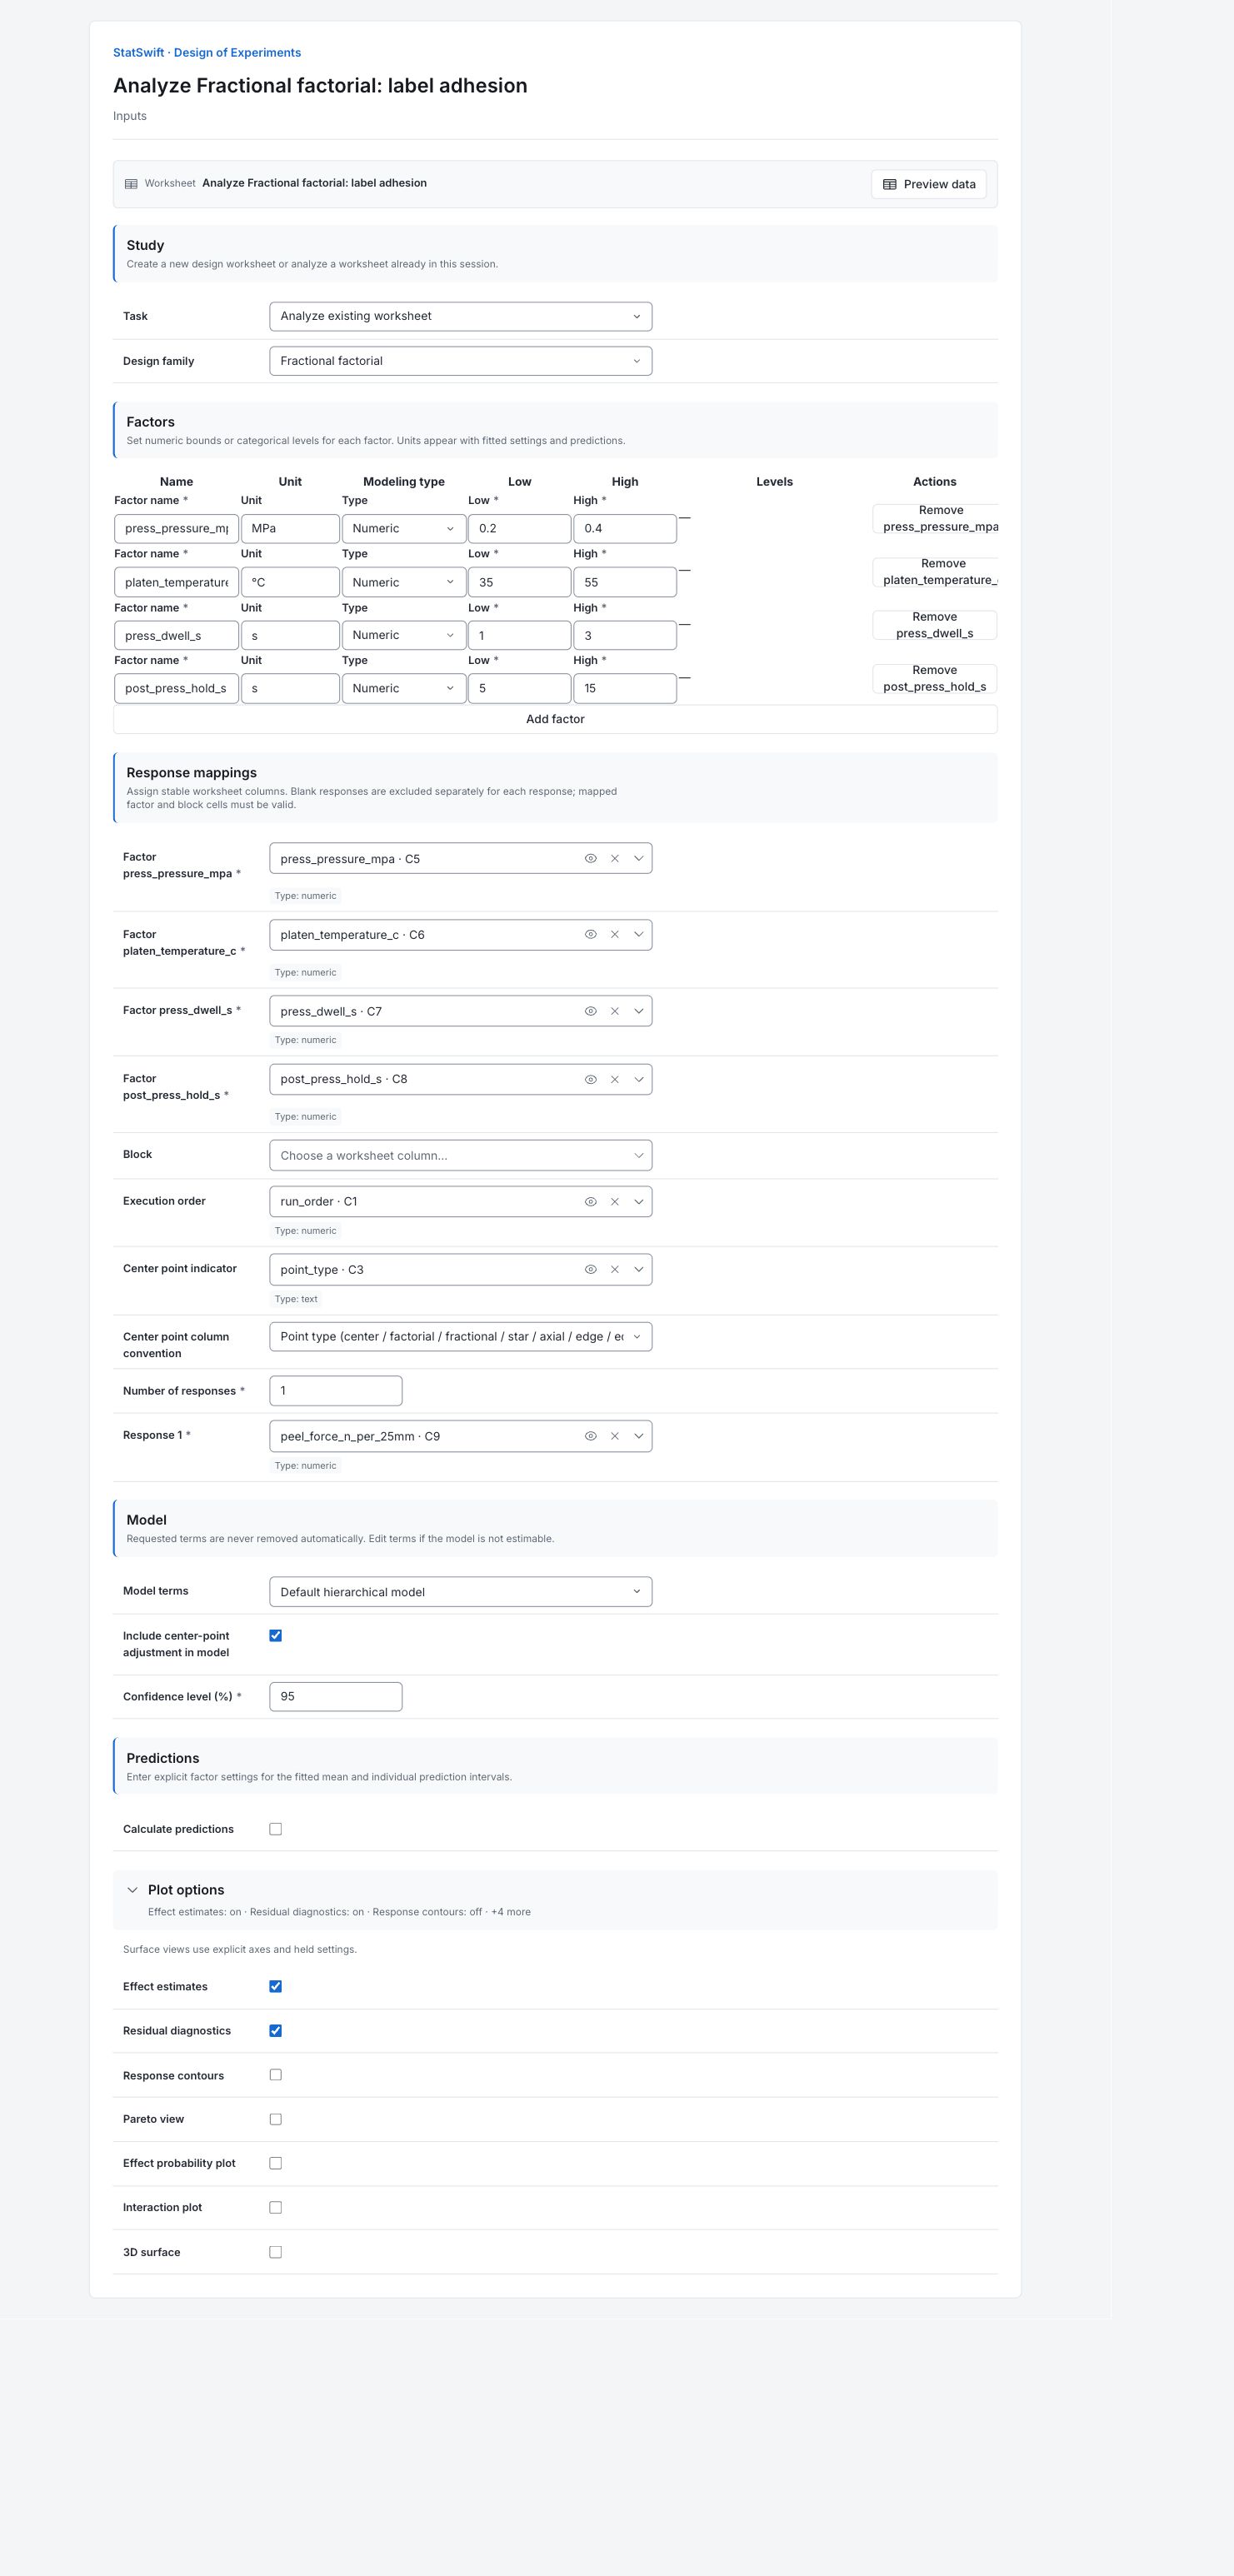Preview the press_dwell_s · C7 column
Image resolution: width=1234 pixels, height=2576 pixels.
pyautogui.click(x=590, y=1011)
